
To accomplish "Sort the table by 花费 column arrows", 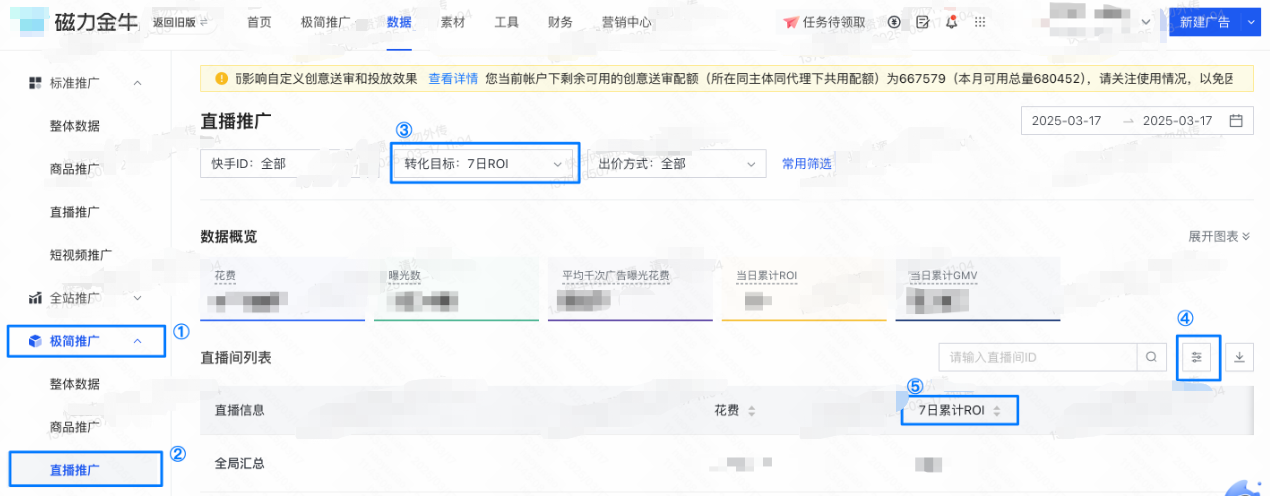I will click(752, 411).
